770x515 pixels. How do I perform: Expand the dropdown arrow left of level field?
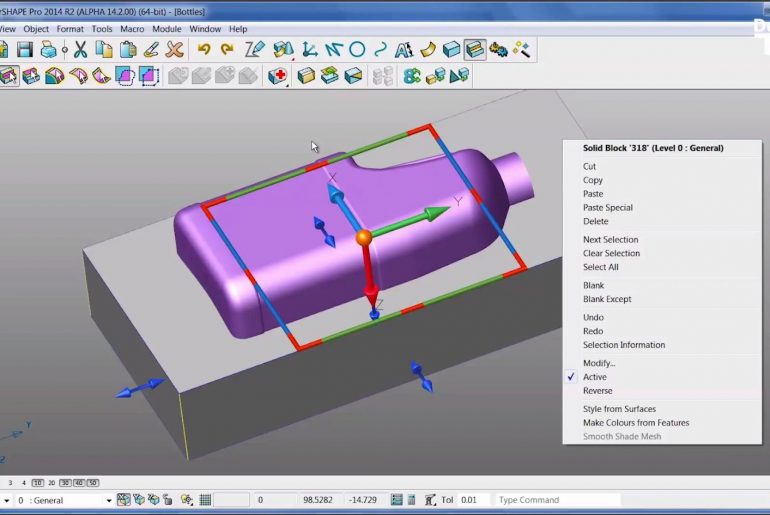point(5,500)
